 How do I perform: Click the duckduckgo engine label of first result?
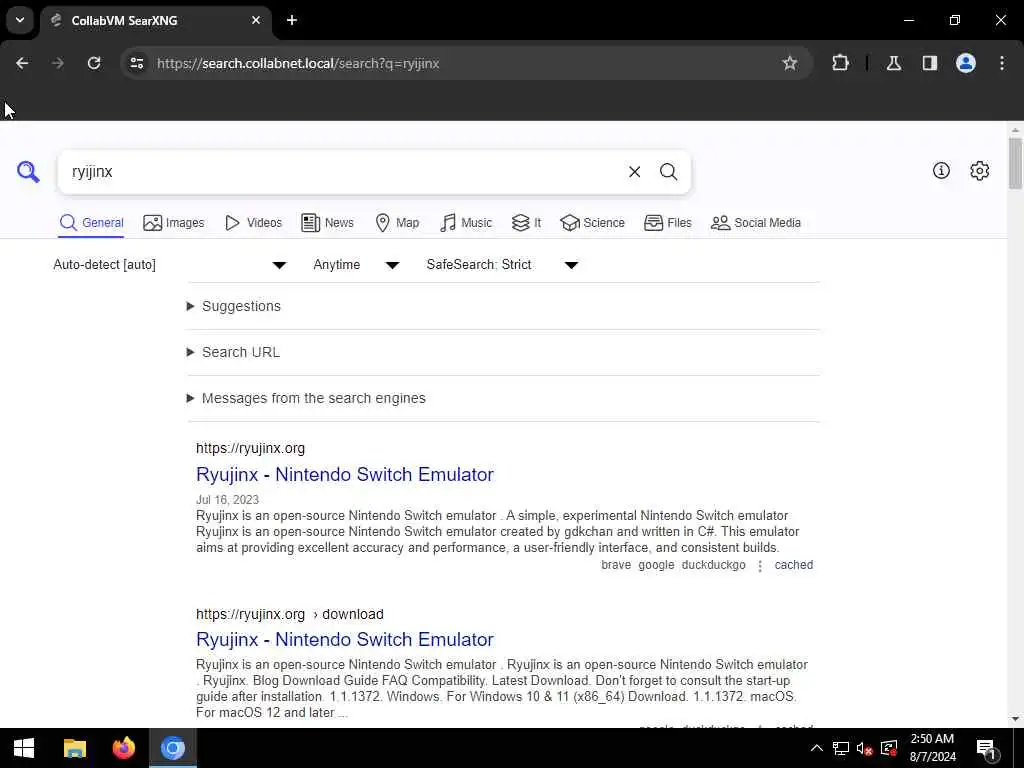tap(714, 565)
